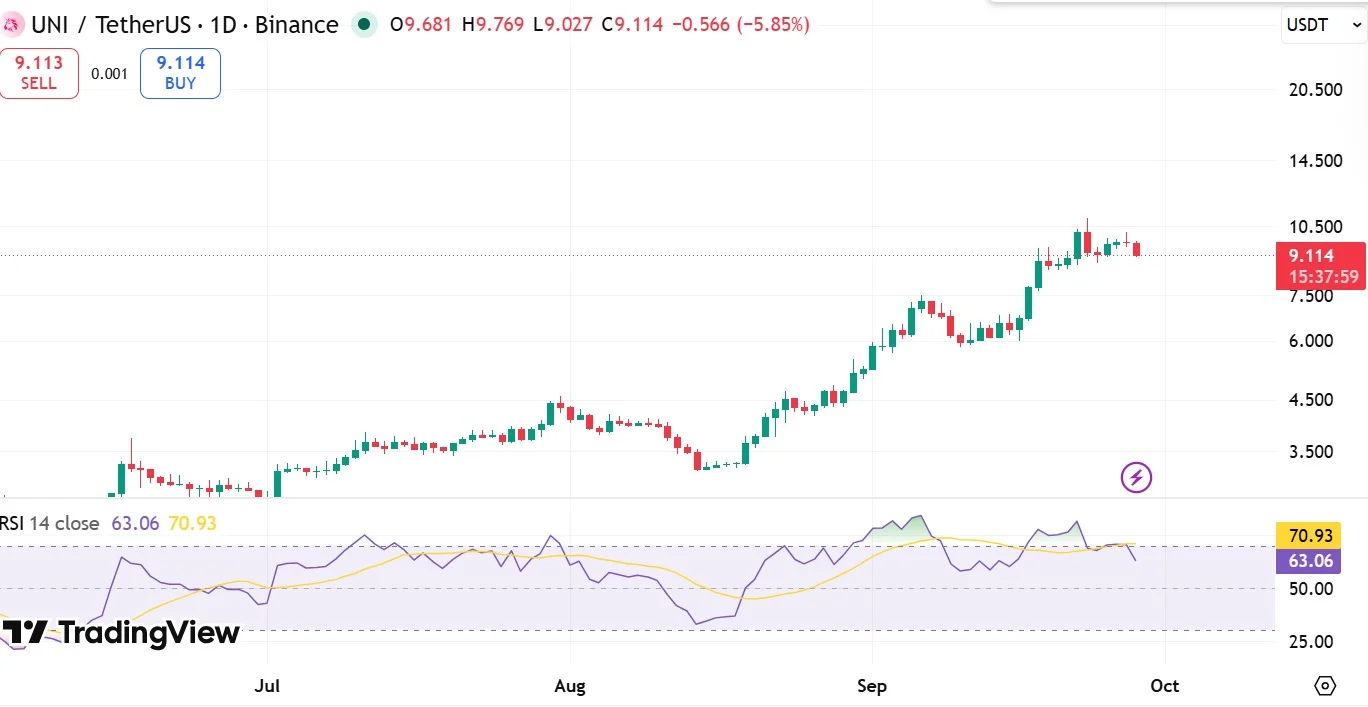Click the 20.500 price axis label

point(1316,90)
